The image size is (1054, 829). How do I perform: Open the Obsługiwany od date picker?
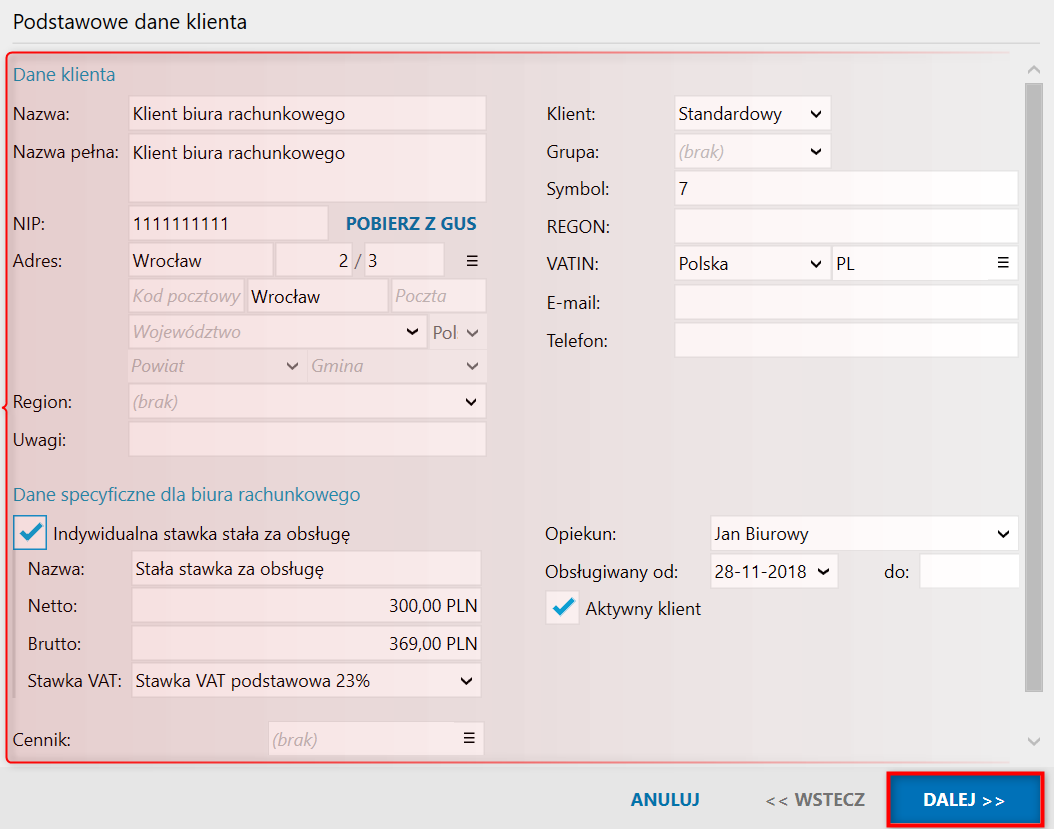click(x=823, y=572)
